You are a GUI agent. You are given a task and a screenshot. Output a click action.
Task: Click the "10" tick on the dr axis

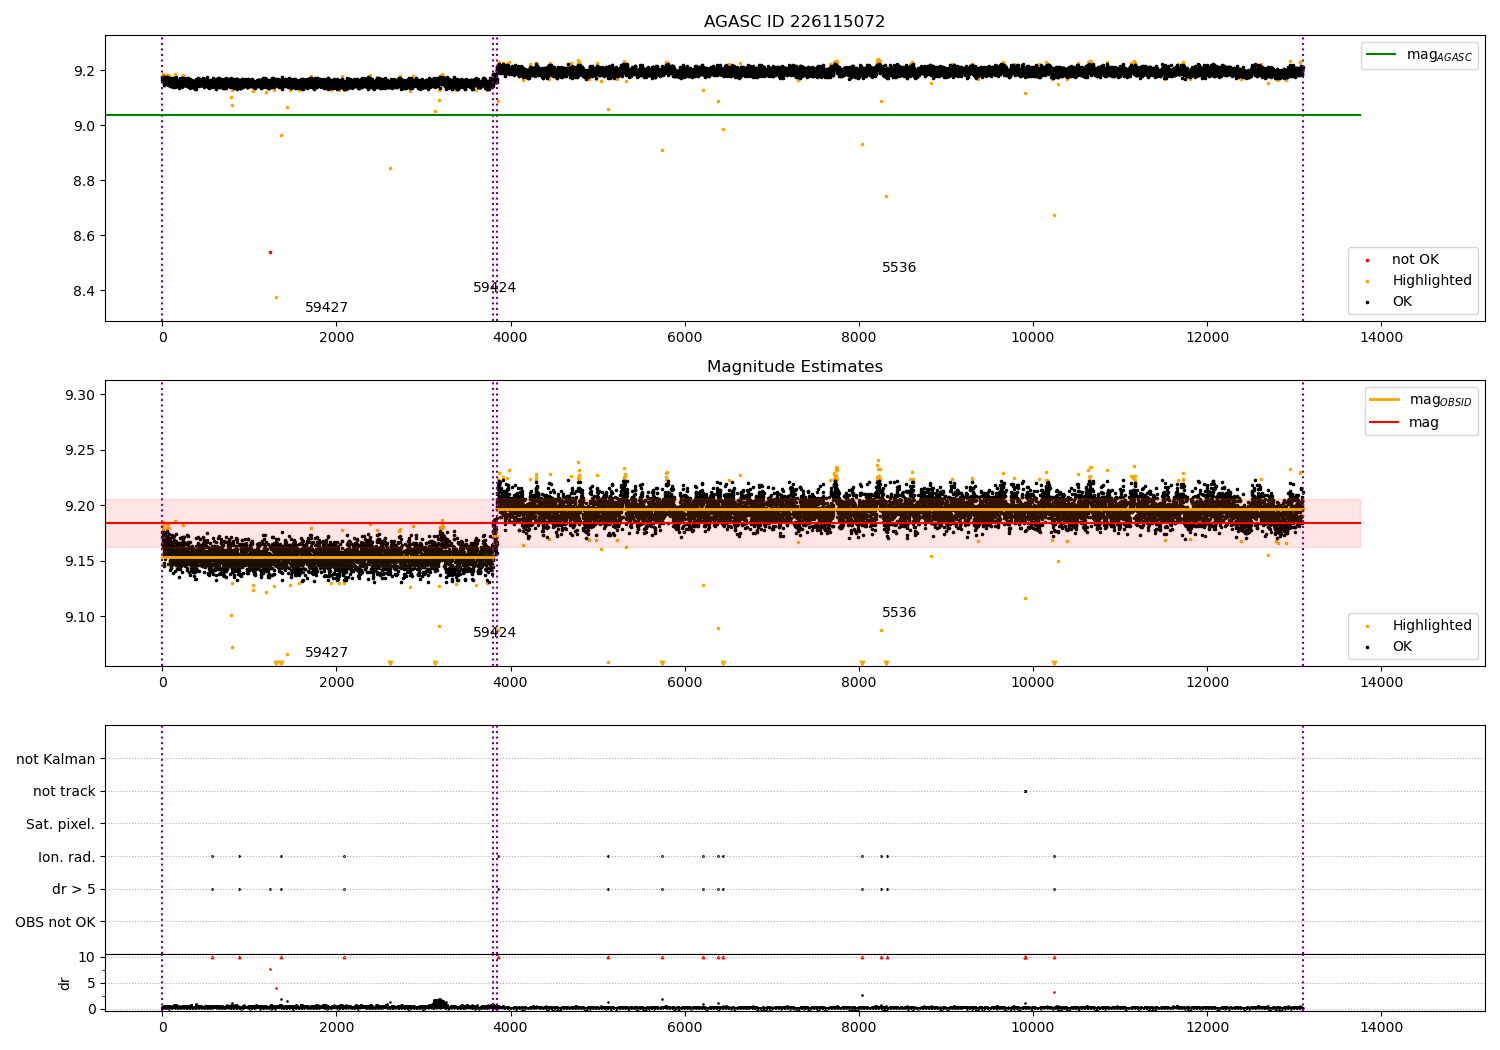coord(87,958)
